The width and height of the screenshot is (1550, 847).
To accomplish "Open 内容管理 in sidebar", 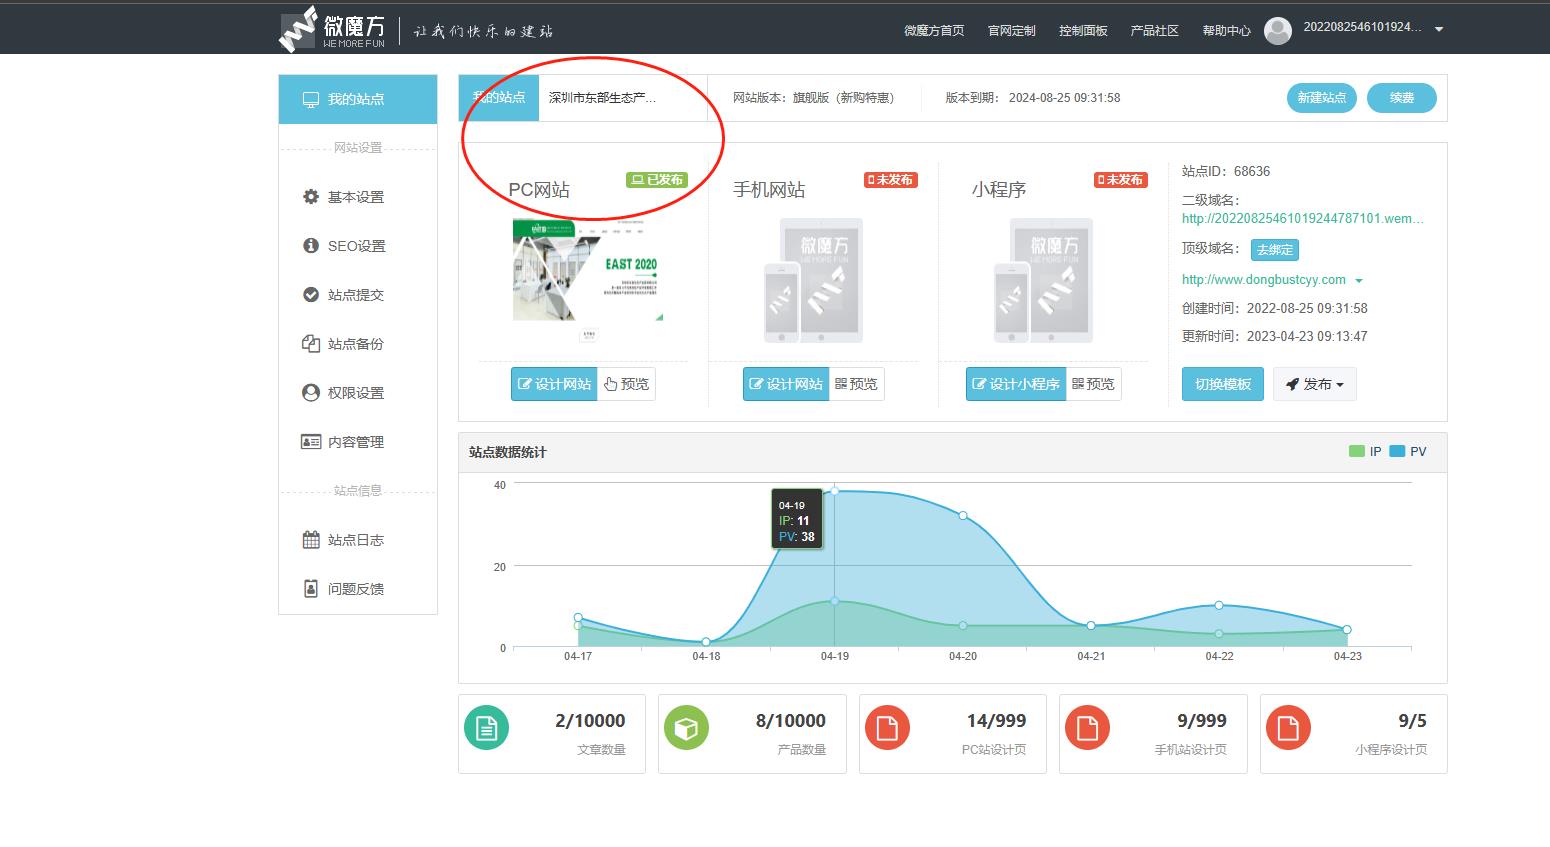I will (x=358, y=442).
